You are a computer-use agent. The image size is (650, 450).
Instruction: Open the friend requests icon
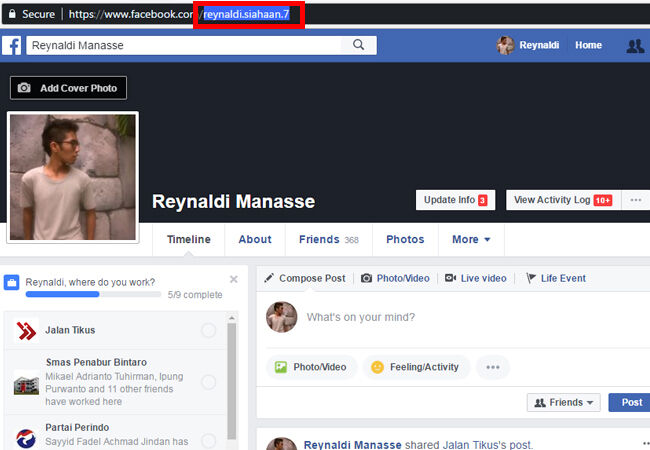tap(634, 46)
